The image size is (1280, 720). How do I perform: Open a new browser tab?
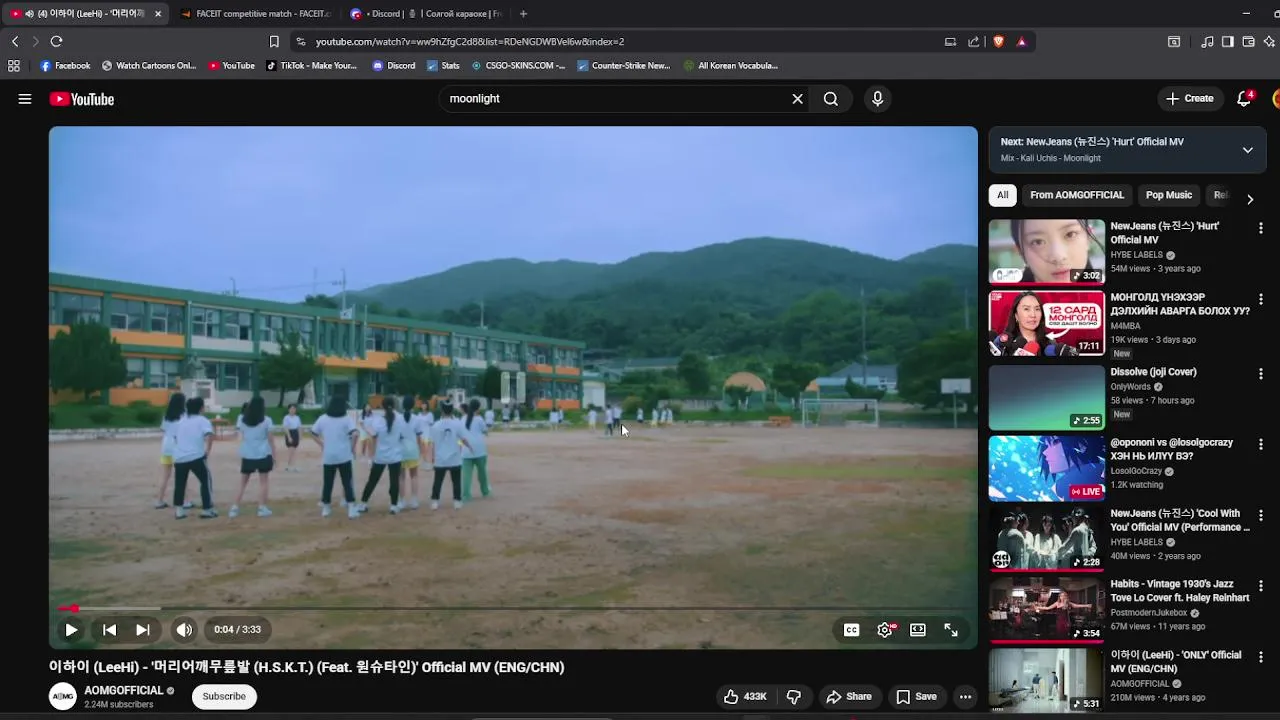point(523,14)
